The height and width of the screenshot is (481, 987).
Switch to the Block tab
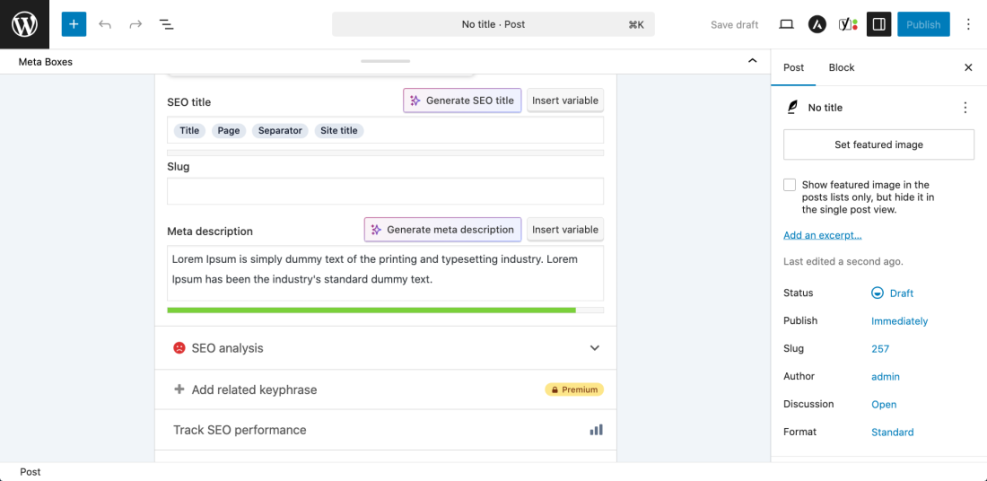[842, 67]
